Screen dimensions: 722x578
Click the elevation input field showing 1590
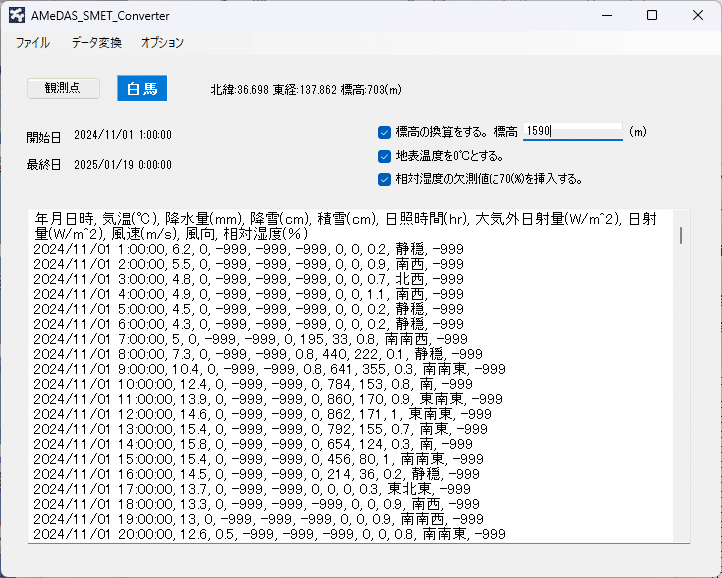[x=573, y=132]
